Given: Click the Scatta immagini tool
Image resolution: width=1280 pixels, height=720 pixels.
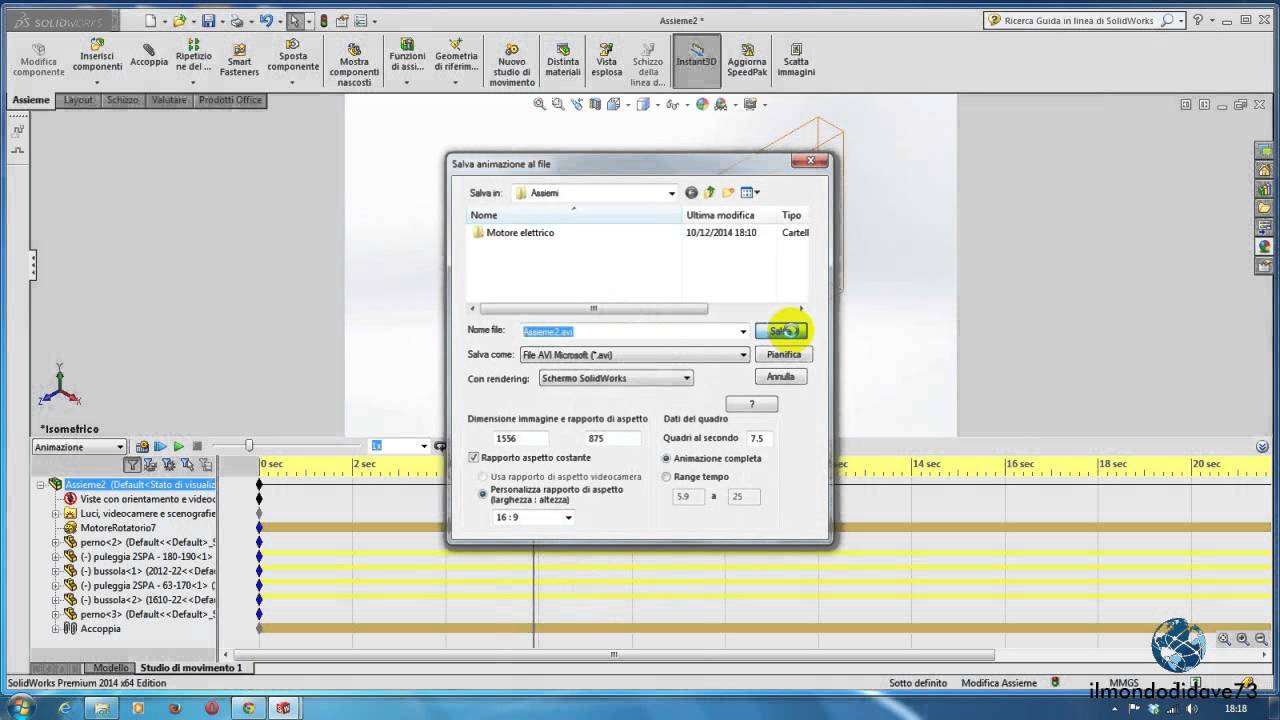Looking at the screenshot, I should pyautogui.click(x=796, y=60).
